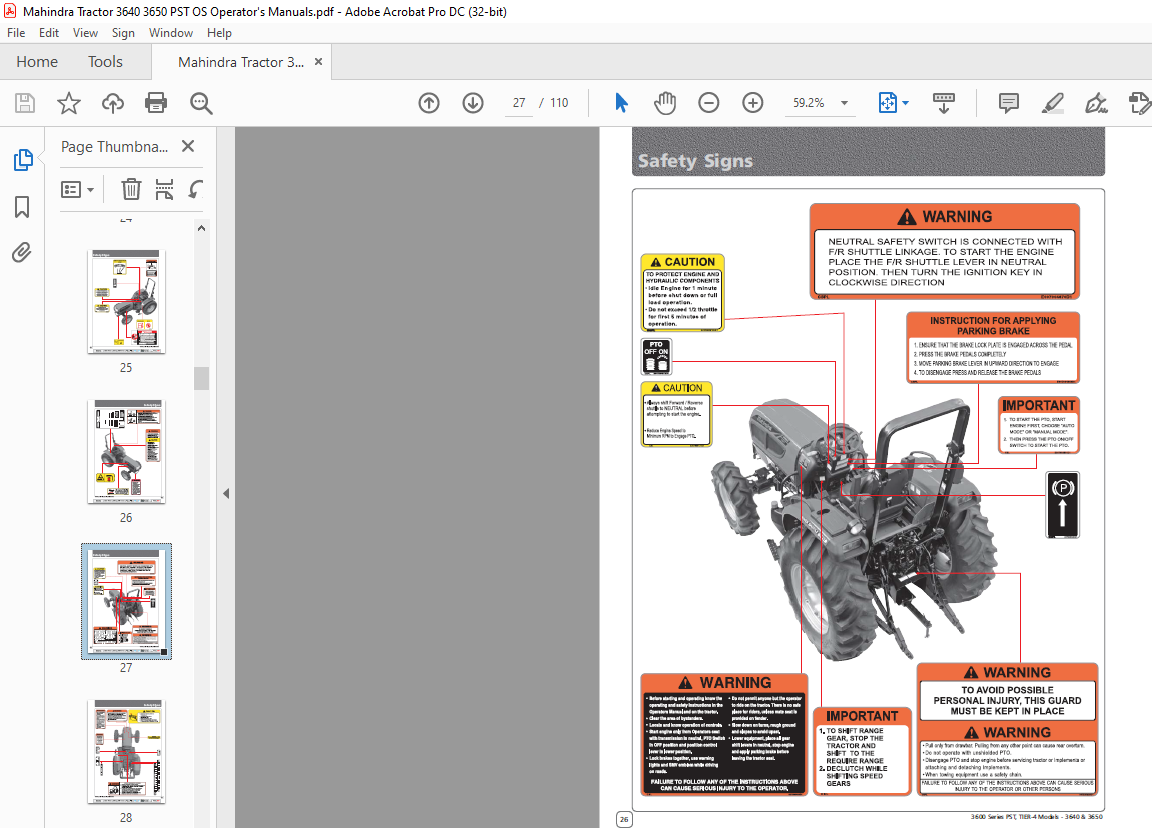Open the Find text magnifier tool
1152x828 pixels.
(x=201, y=103)
